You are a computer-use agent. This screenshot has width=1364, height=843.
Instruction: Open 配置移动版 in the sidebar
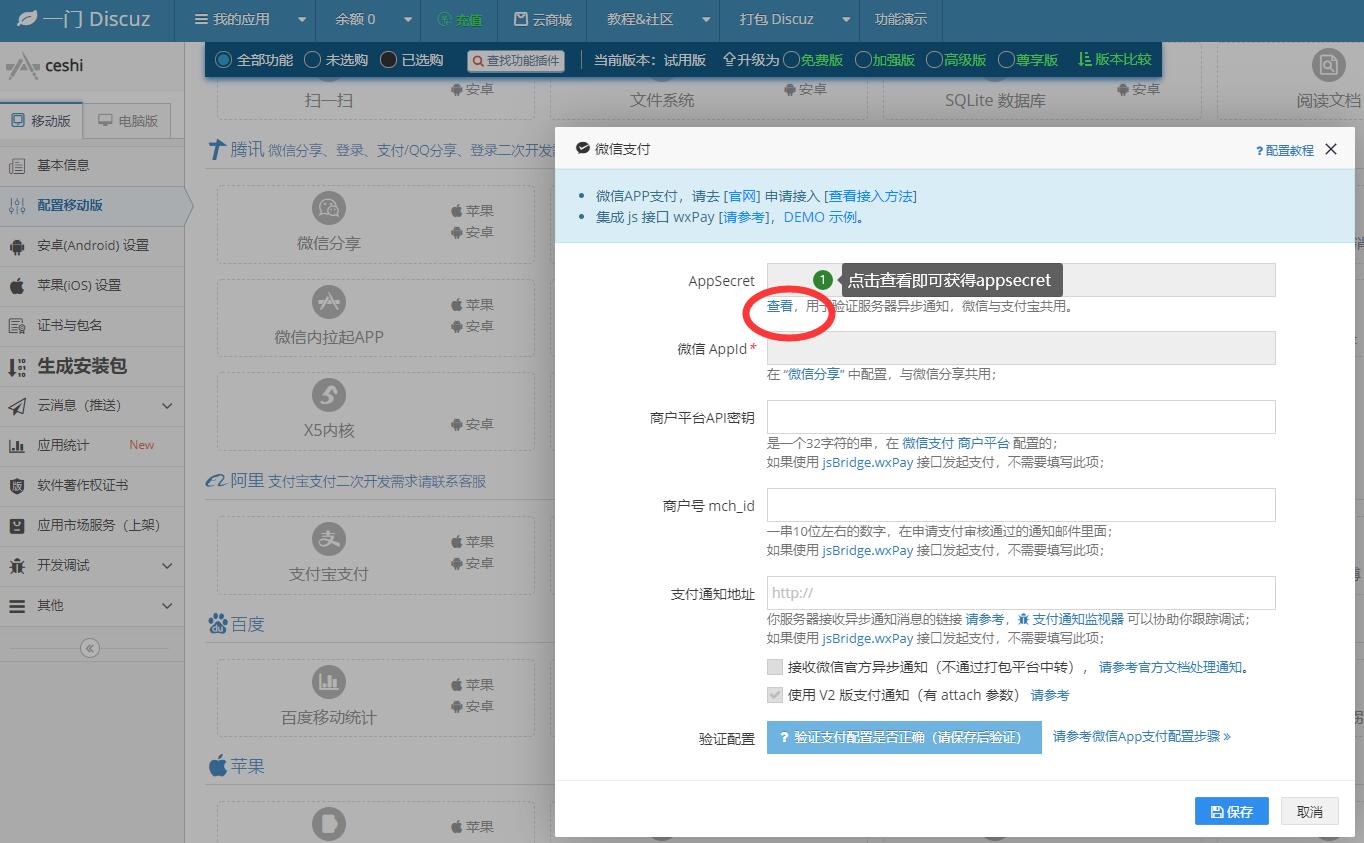[x=92, y=205]
